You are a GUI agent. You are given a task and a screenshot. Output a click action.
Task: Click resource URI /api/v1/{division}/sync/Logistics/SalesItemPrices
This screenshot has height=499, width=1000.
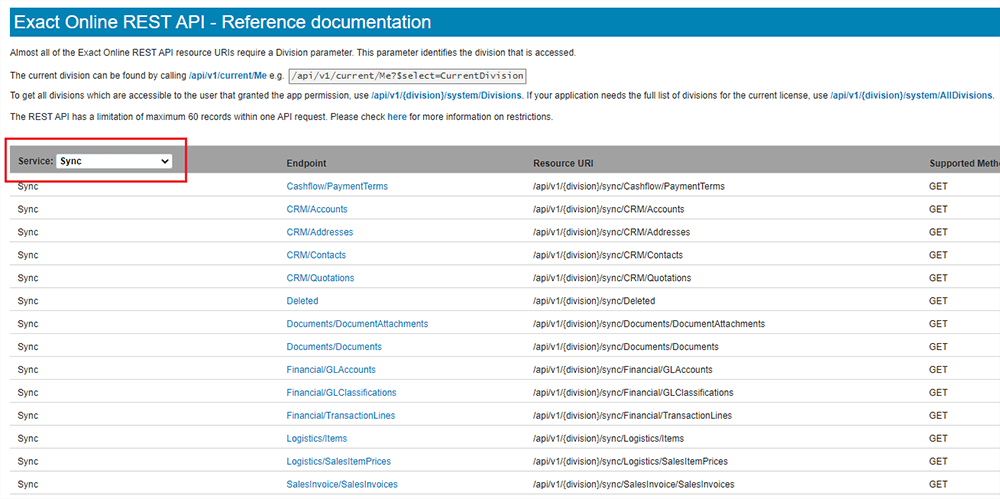(x=631, y=462)
